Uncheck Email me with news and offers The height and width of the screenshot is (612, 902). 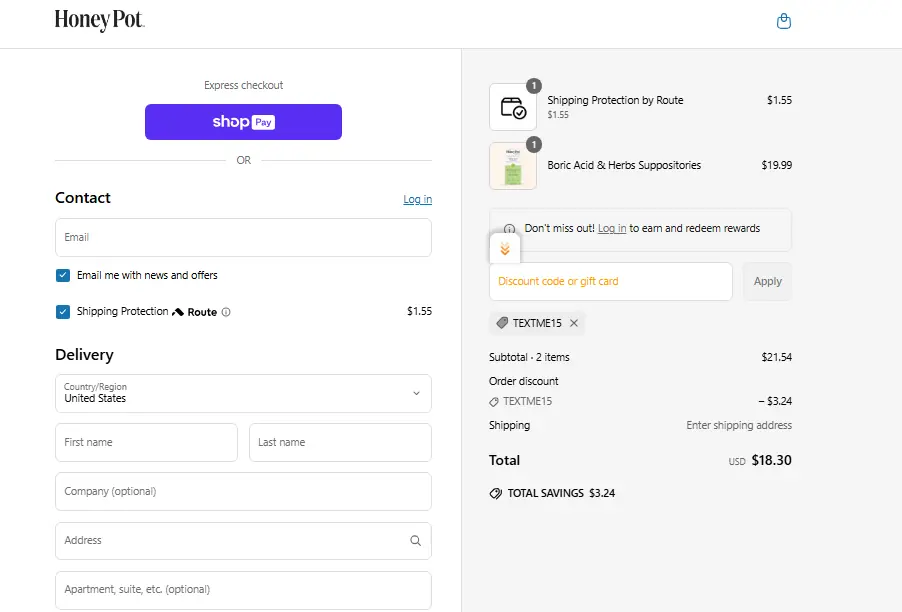point(63,276)
